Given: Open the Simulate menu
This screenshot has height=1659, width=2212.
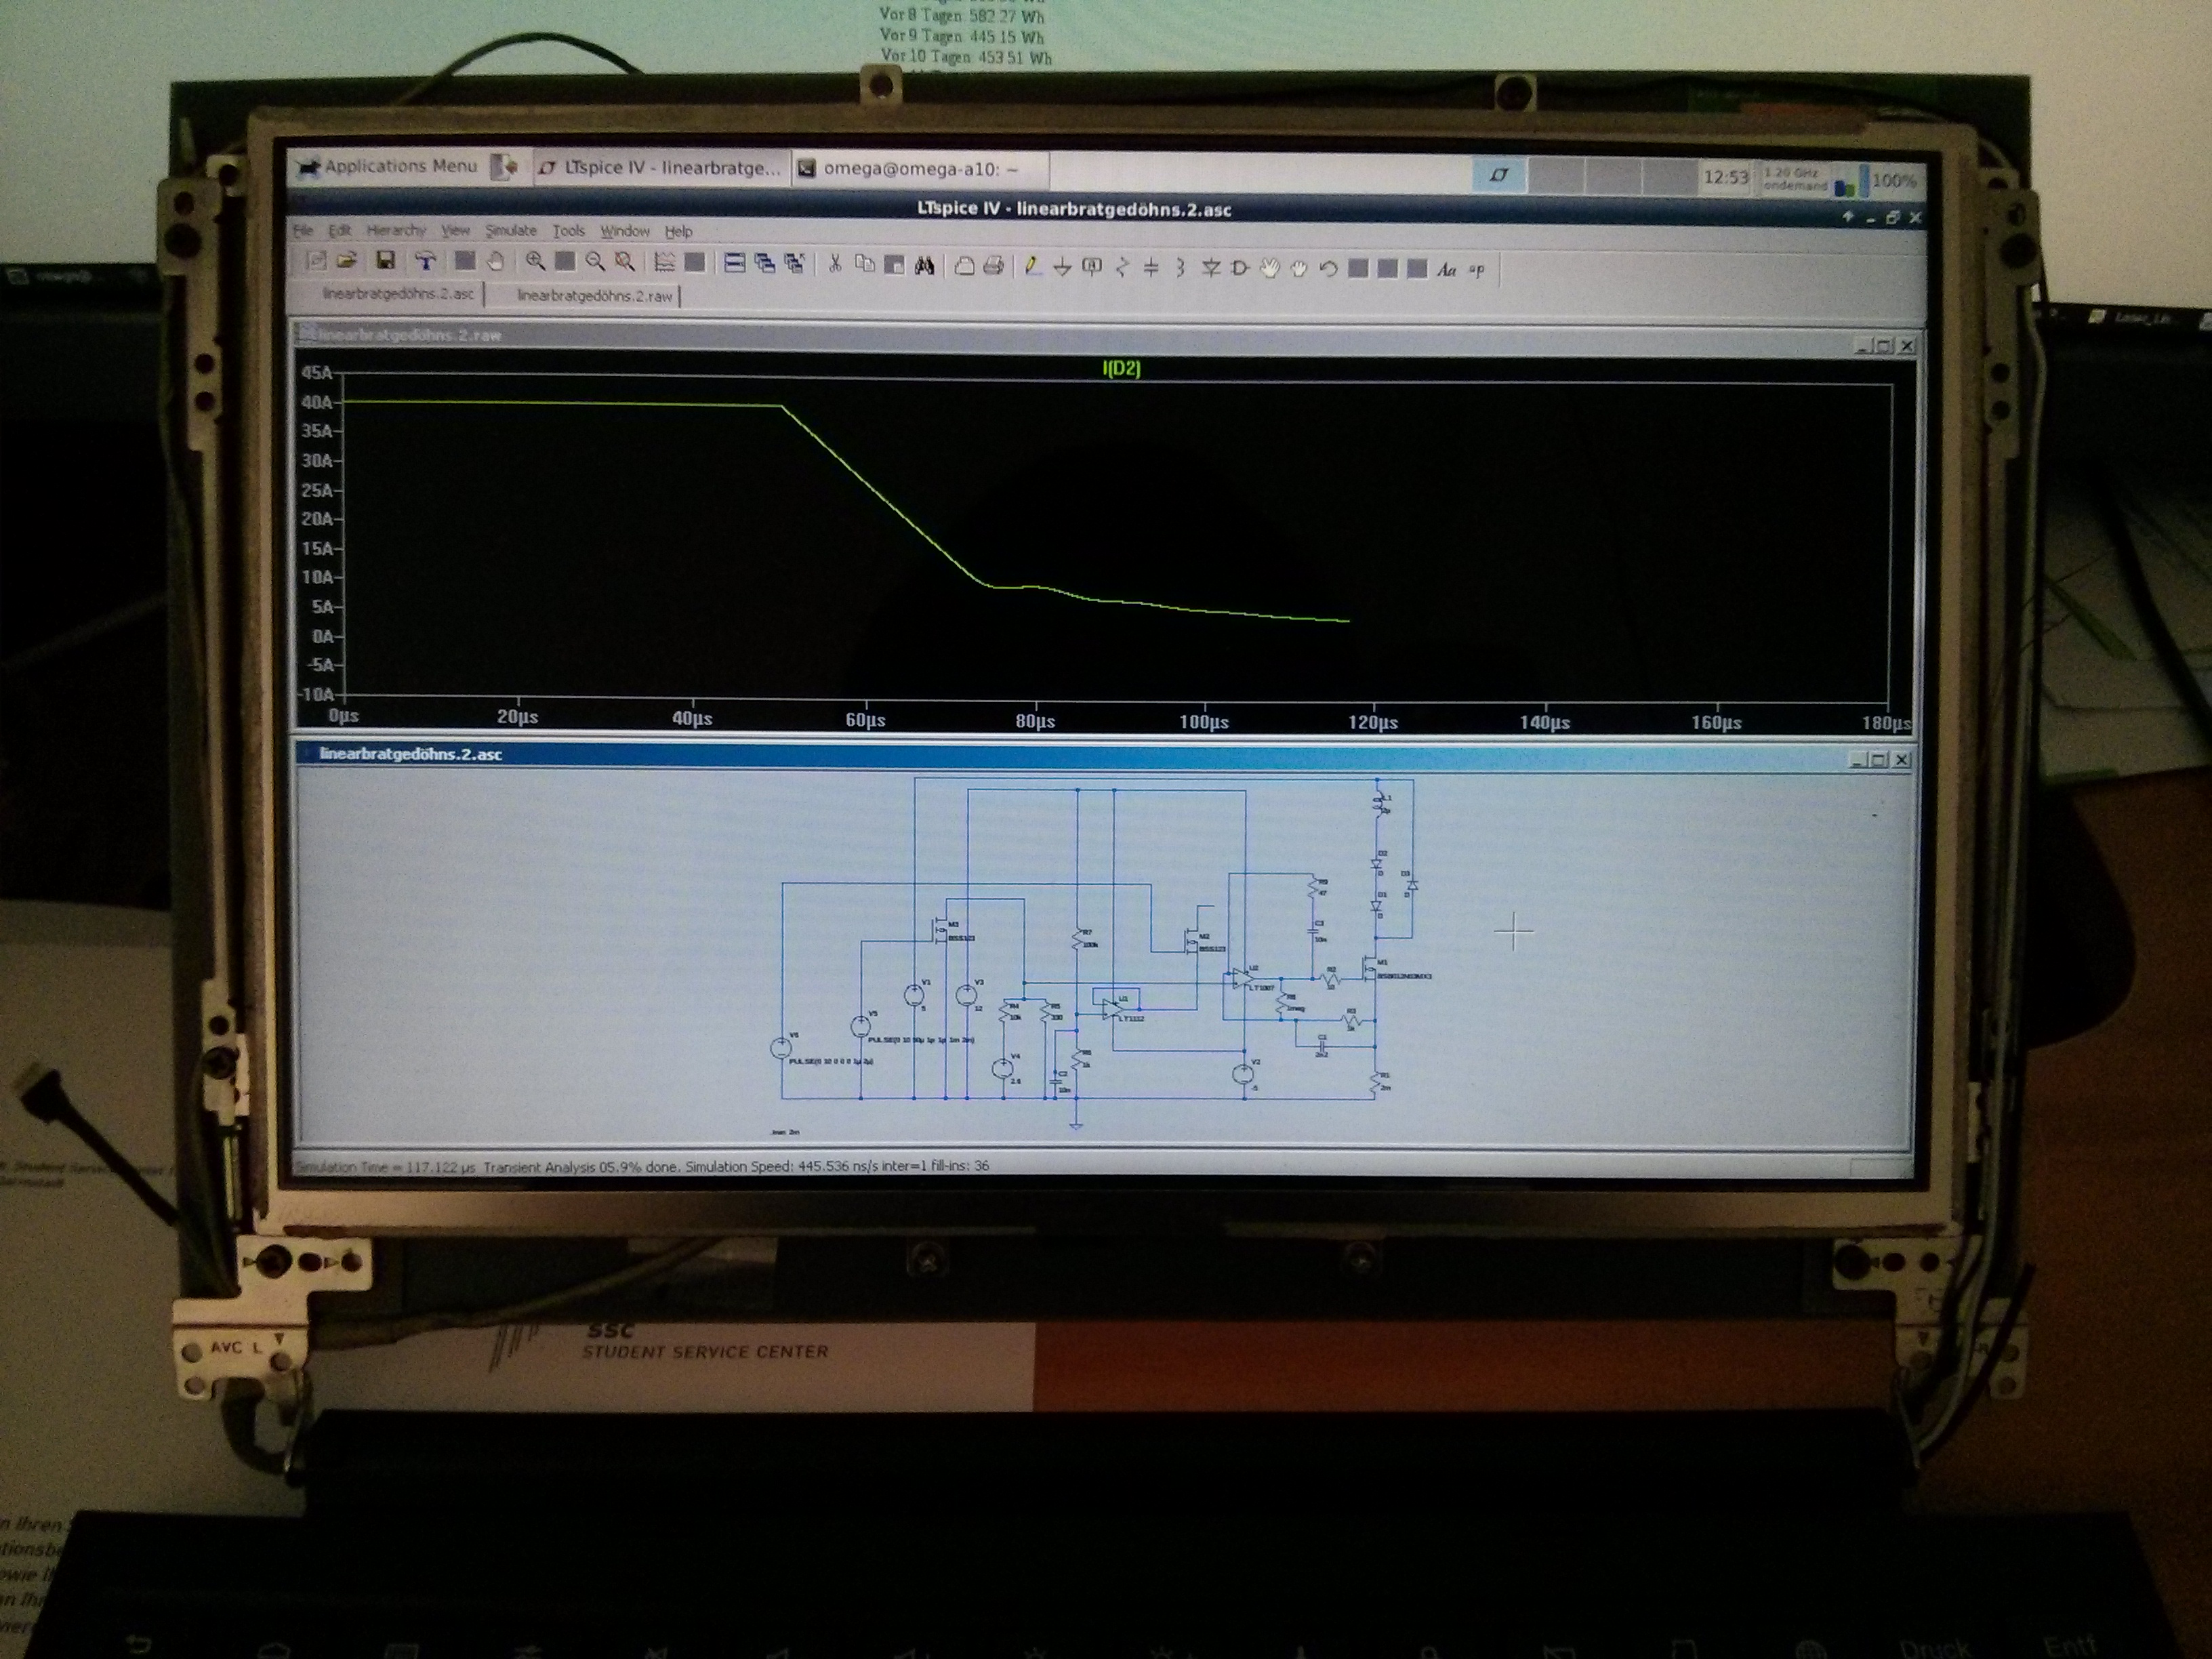Looking at the screenshot, I should (511, 231).
